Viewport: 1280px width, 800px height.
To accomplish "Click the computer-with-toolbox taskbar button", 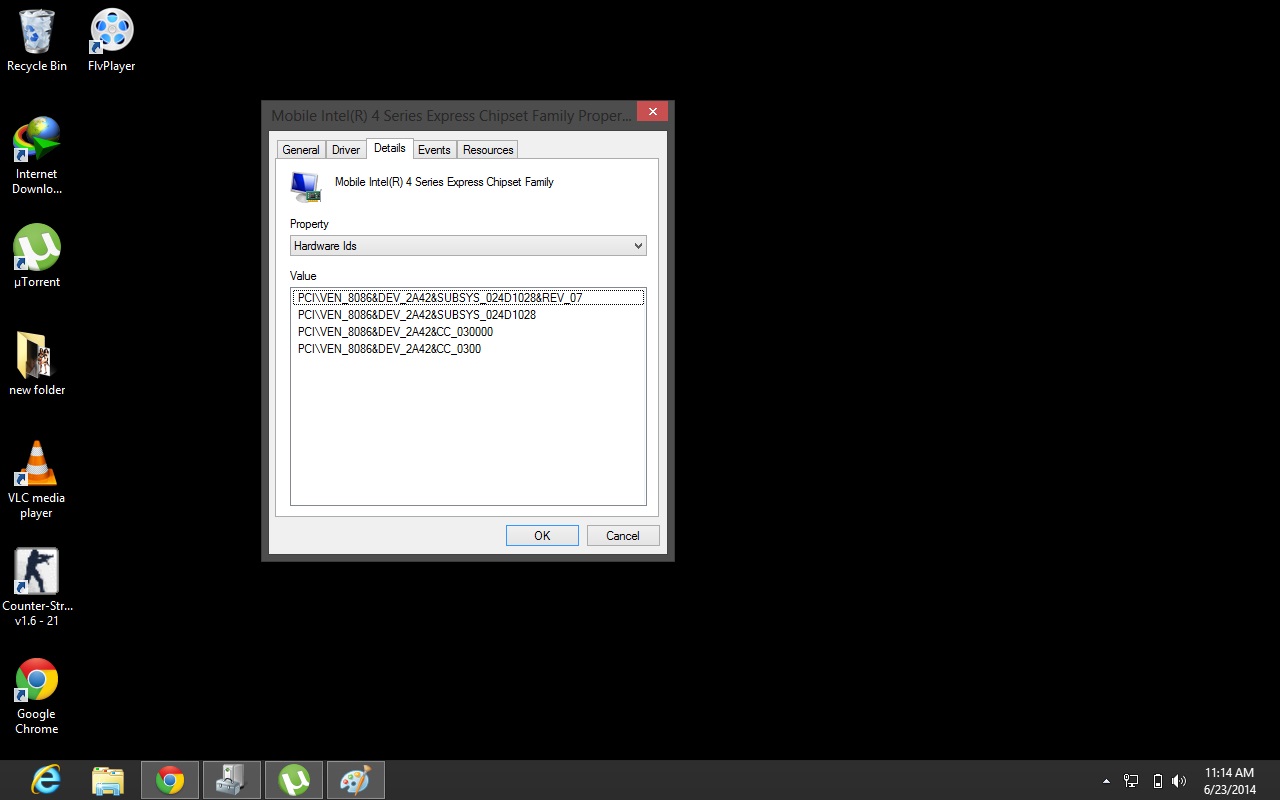I will tap(232, 780).
